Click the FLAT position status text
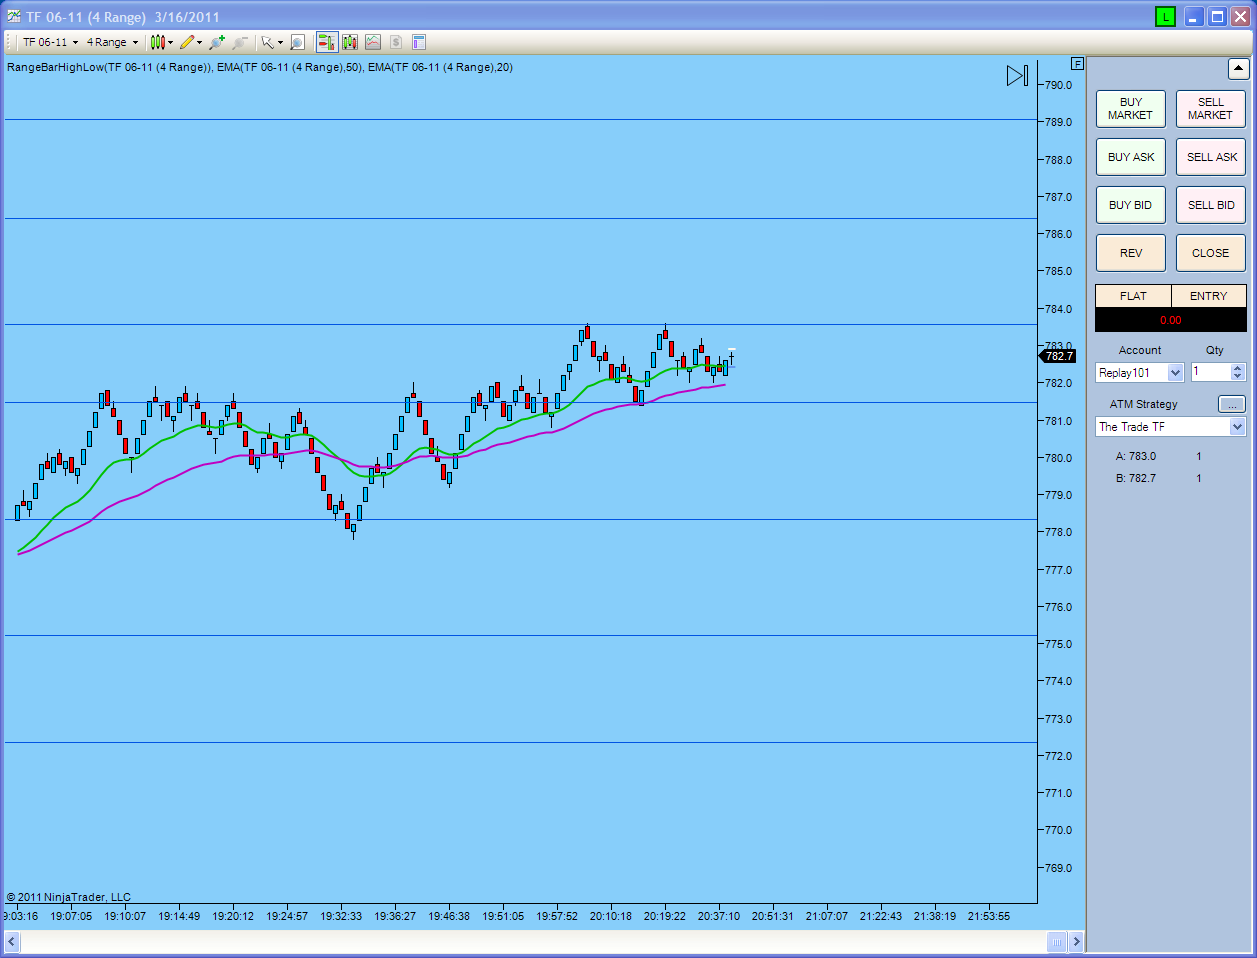1257x958 pixels. coord(1133,296)
